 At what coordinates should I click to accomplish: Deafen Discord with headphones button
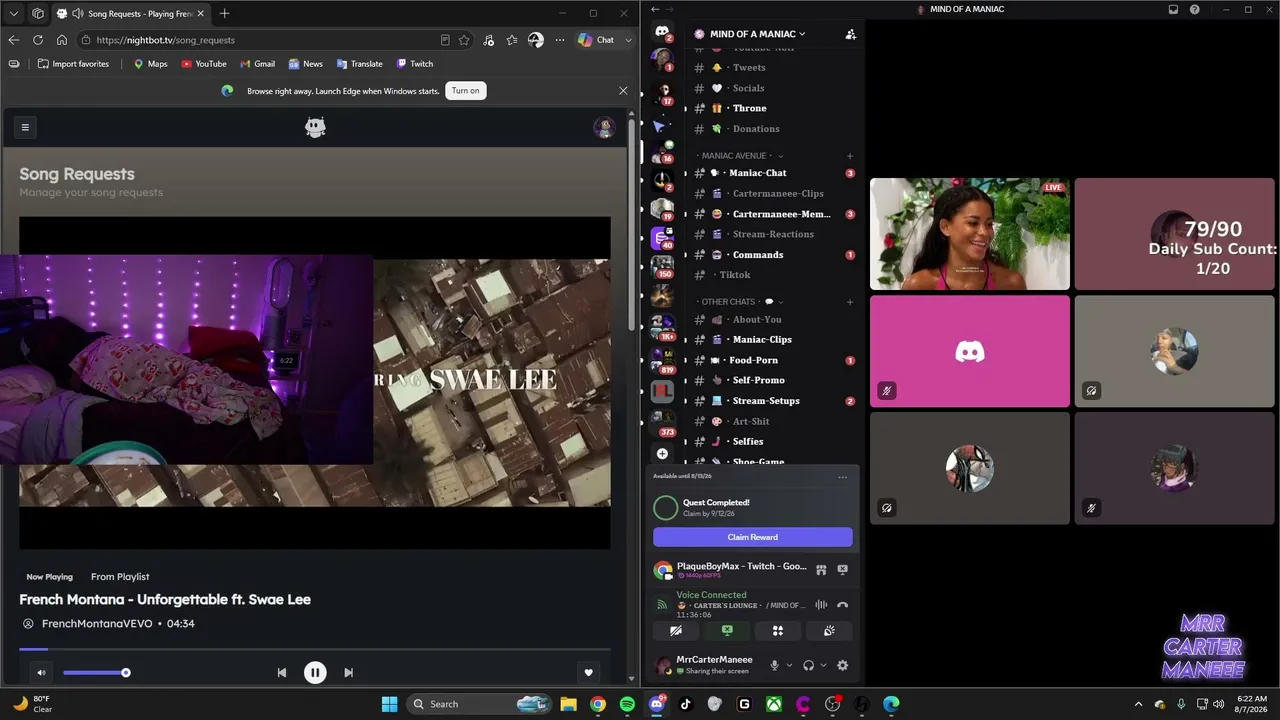(x=808, y=665)
